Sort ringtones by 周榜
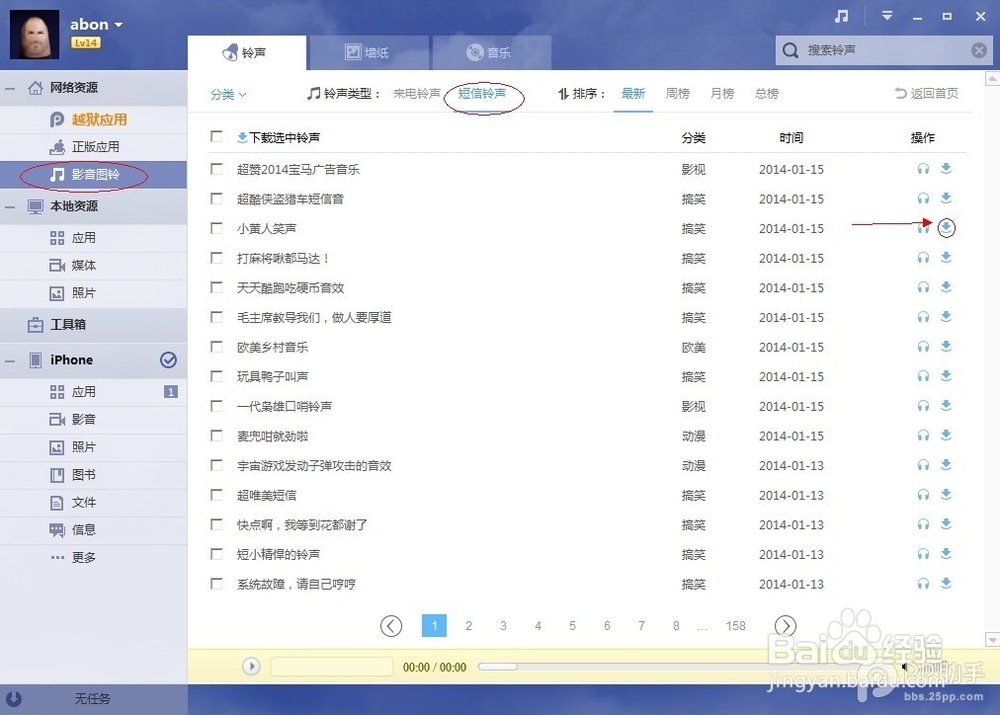The image size is (1000, 715). click(677, 93)
